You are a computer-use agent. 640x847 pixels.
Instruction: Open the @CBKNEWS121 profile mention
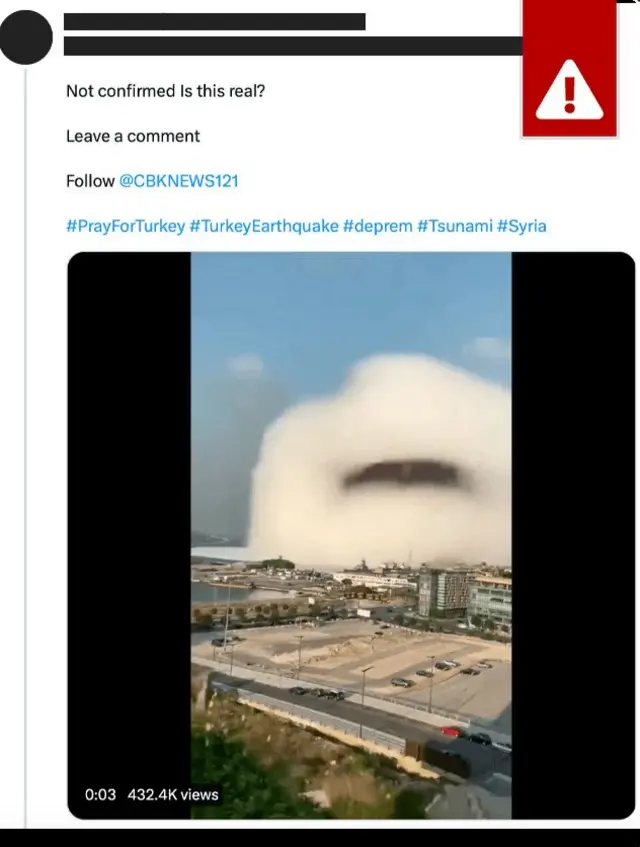[x=179, y=181]
